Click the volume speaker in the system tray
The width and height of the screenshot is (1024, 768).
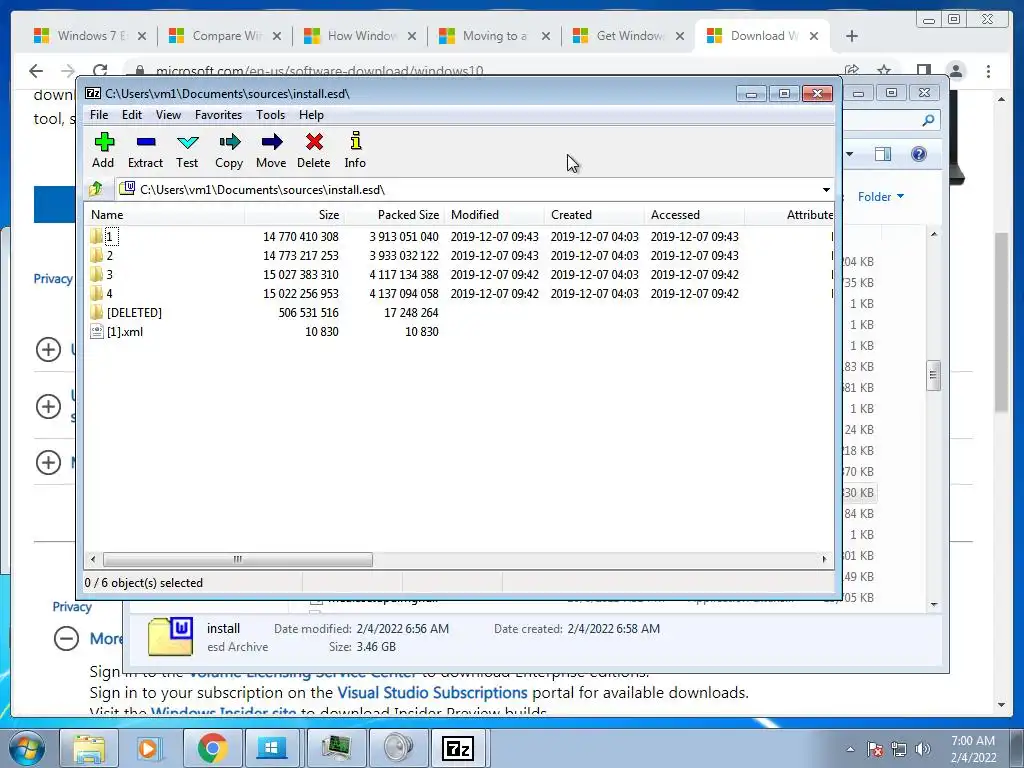923,749
